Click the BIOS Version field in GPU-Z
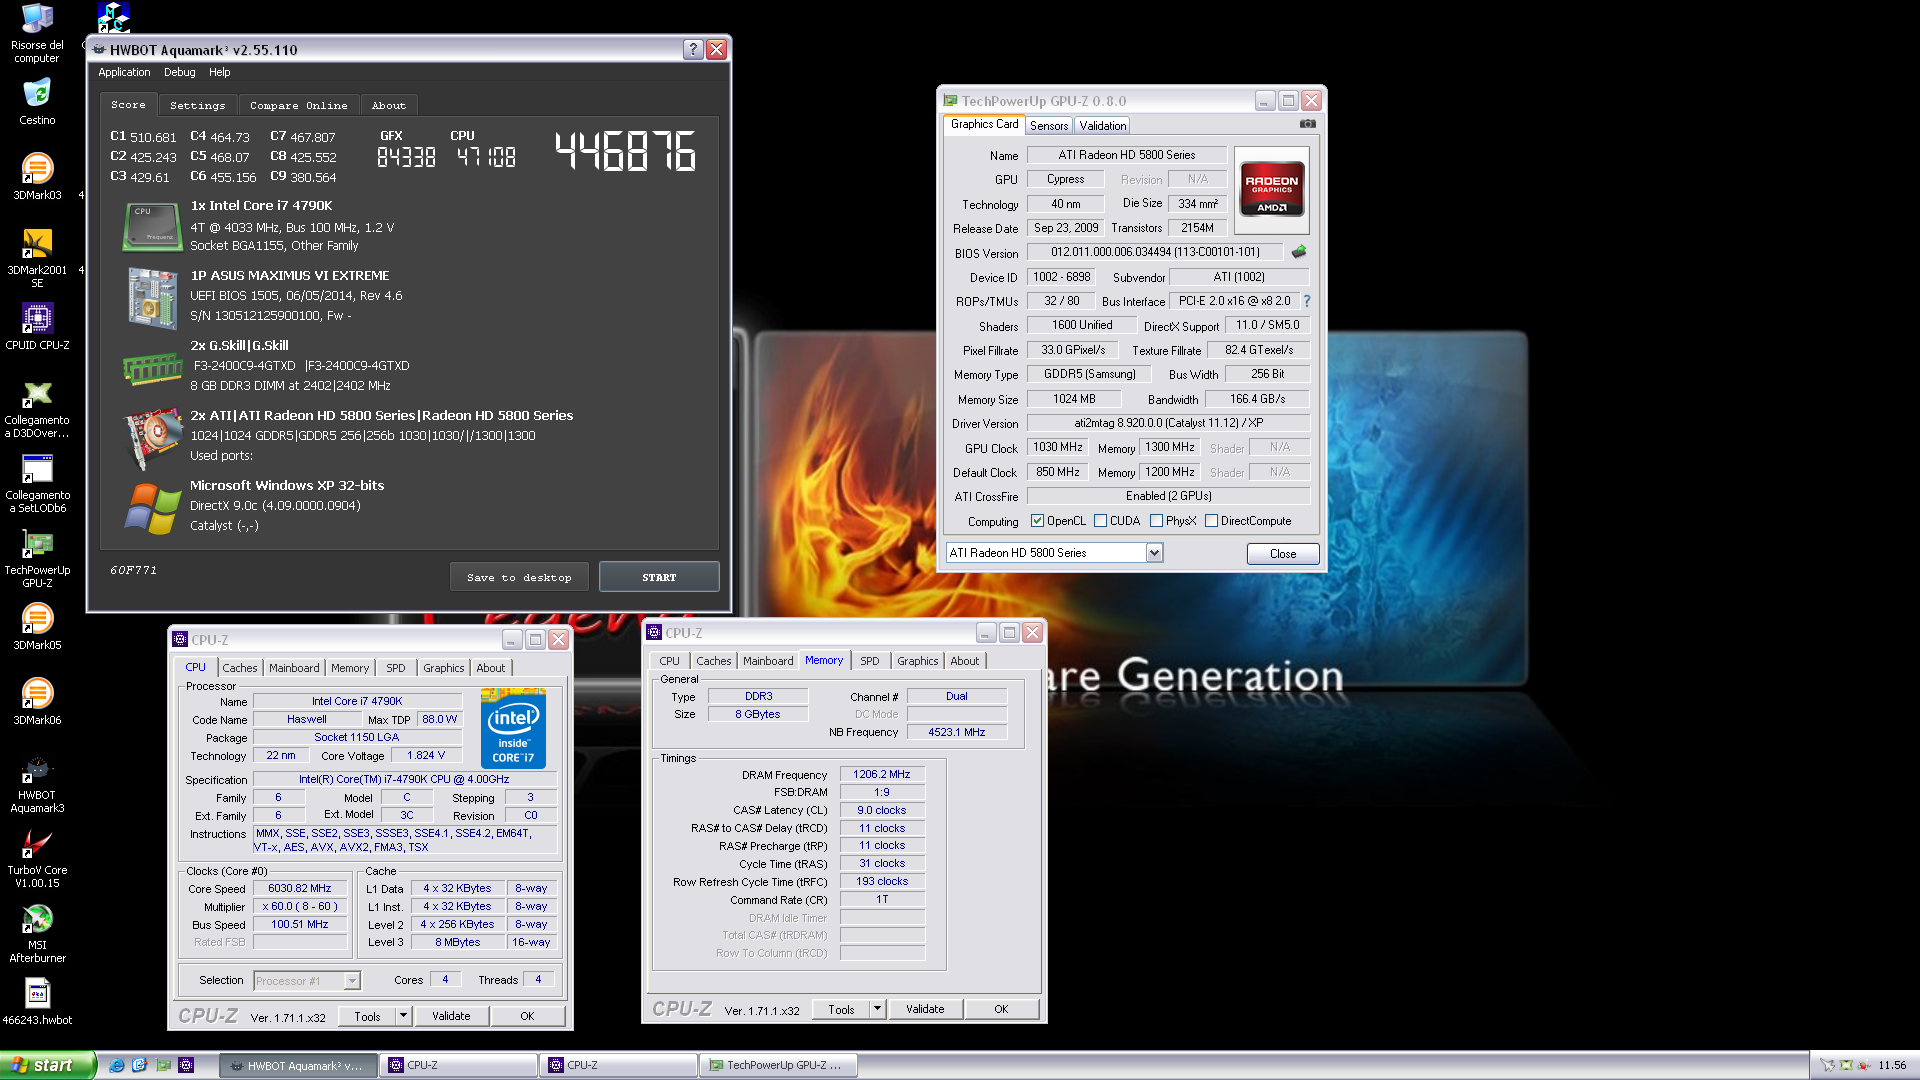The image size is (1920, 1080). click(1155, 252)
